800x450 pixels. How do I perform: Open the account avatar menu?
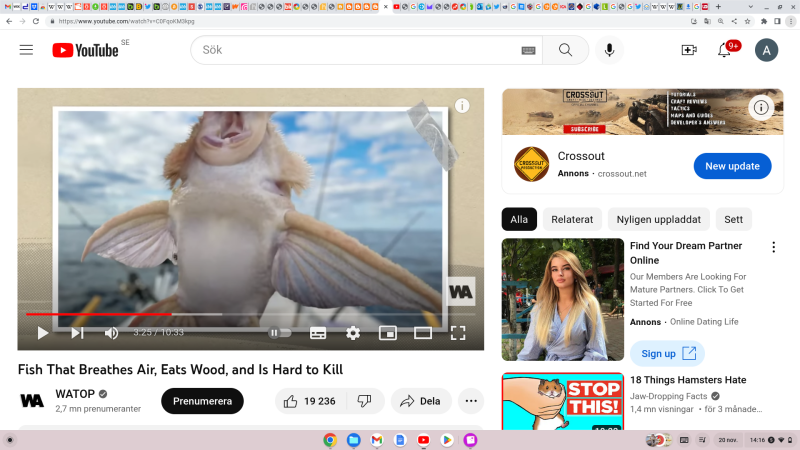766,50
